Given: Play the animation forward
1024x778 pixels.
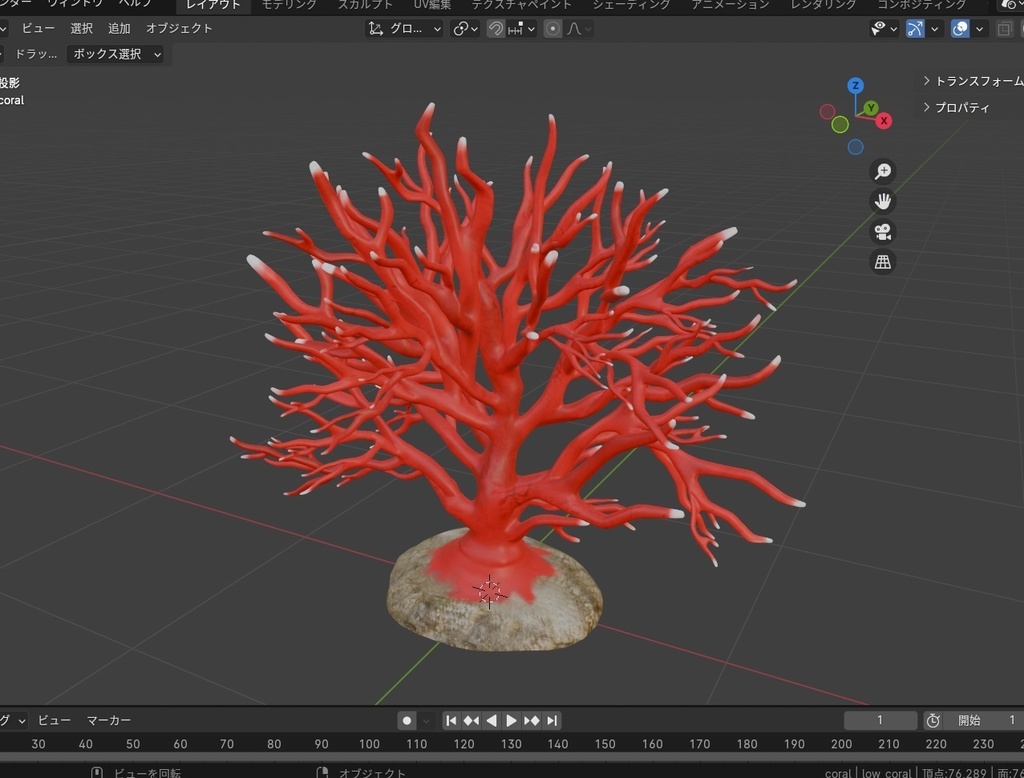Looking at the screenshot, I should coord(512,720).
